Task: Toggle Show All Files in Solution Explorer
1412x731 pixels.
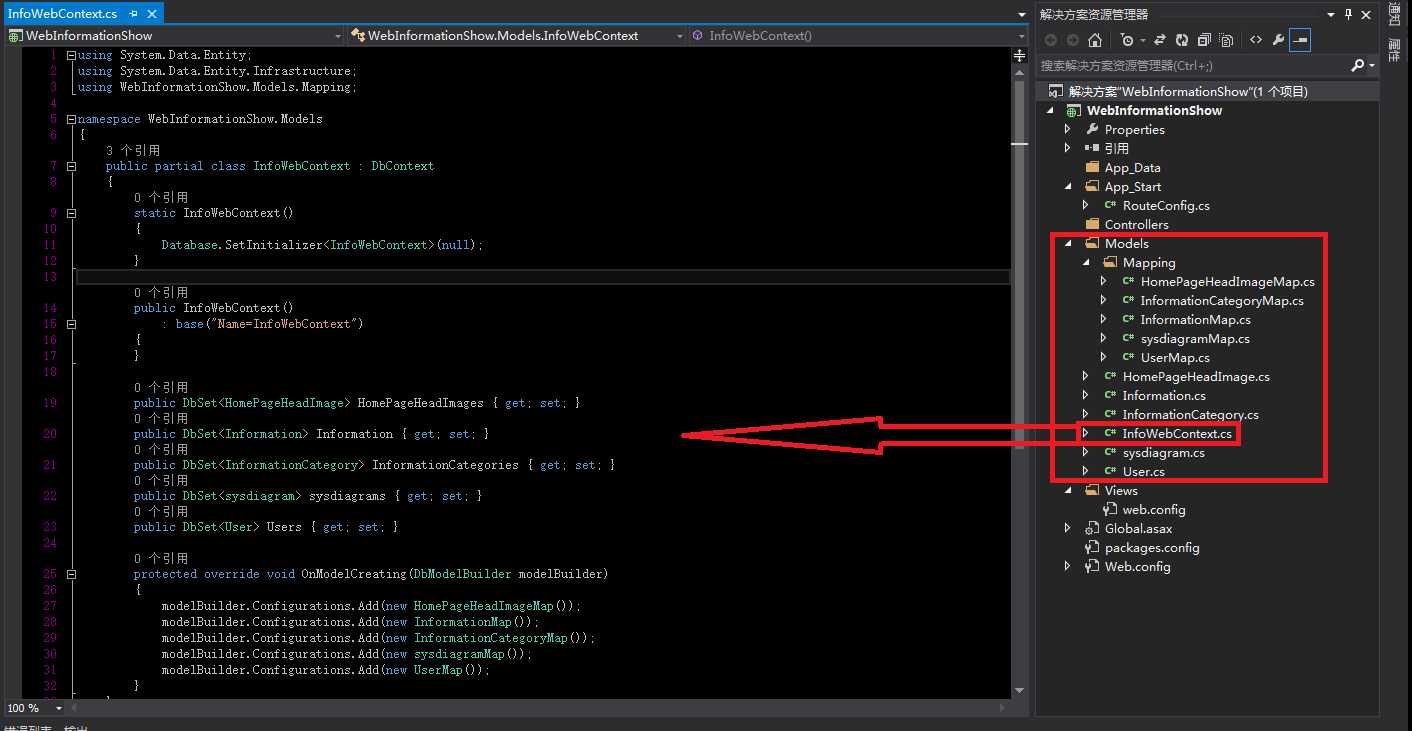Action: 1226,40
